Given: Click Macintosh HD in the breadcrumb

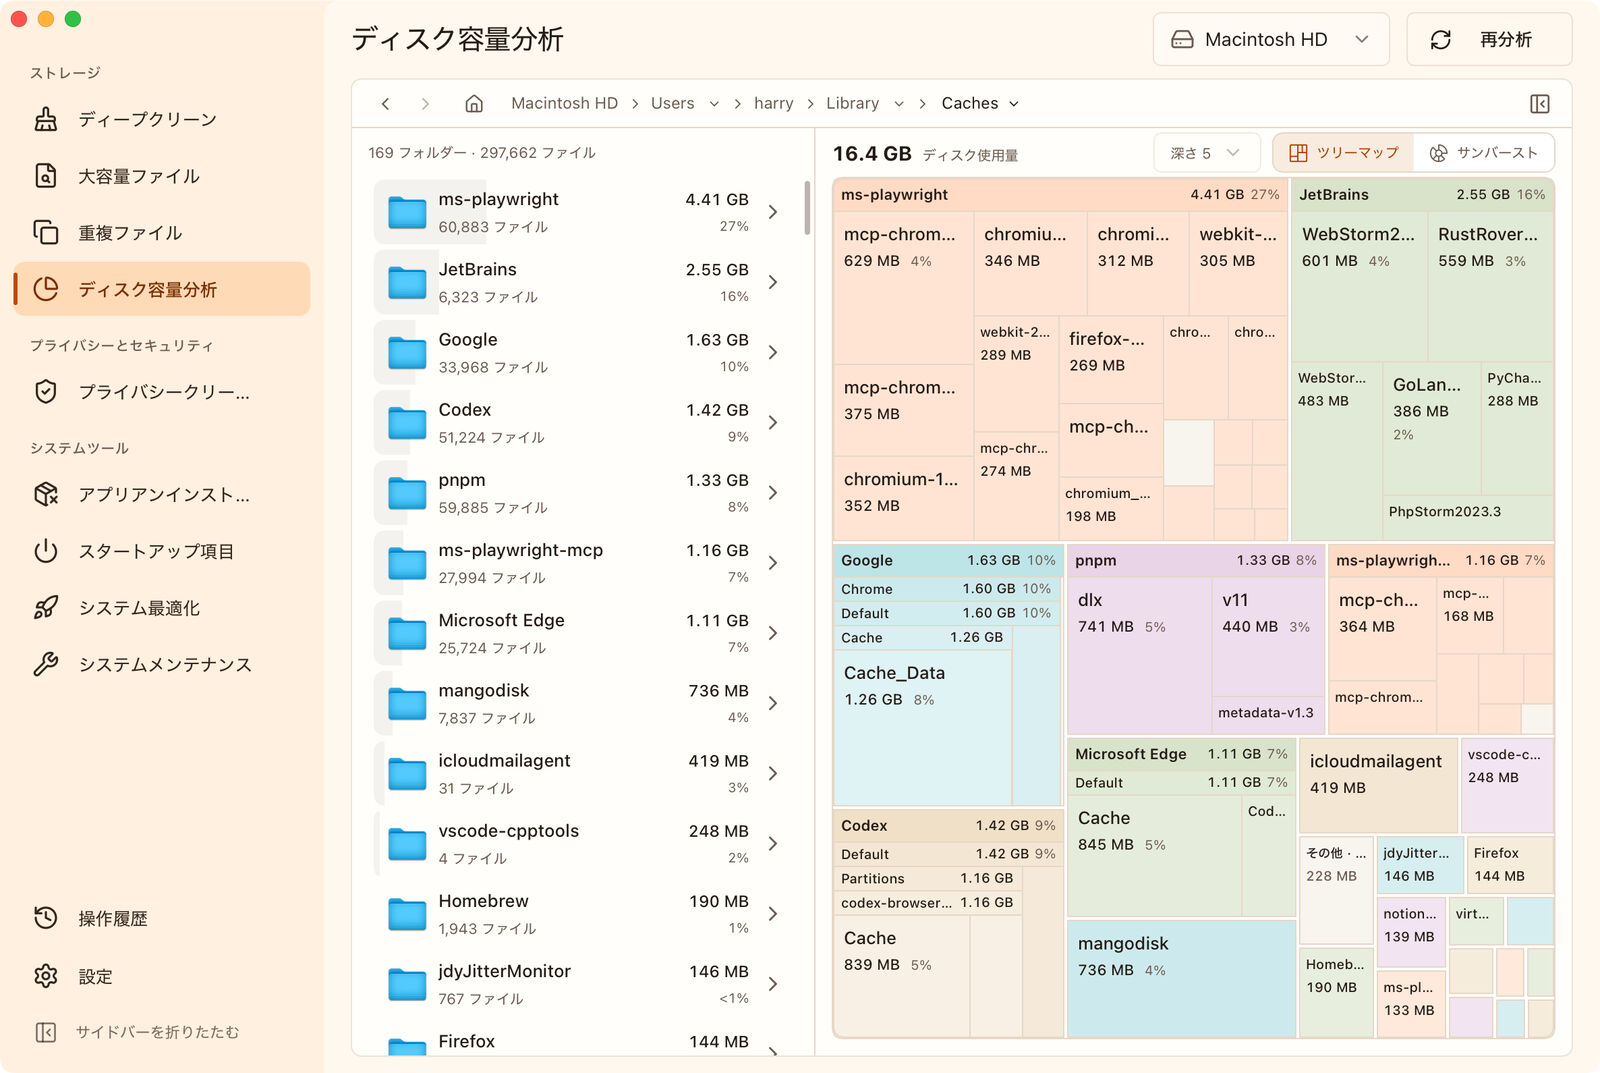Looking at the screenshot, I should (564, 103).
